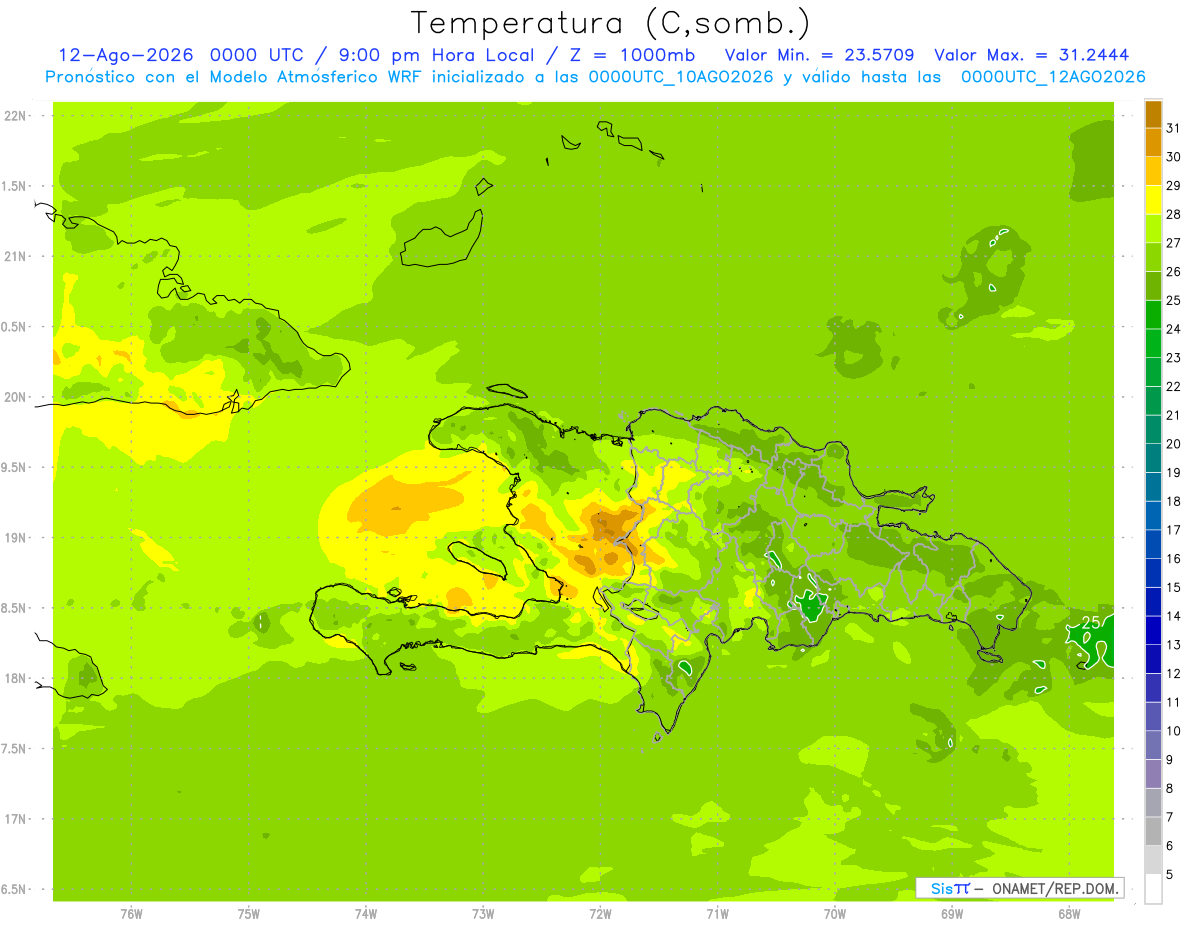
Task: Click the "74W" longitude axis label
Action: pyautogui.click(x=366, y=914)
